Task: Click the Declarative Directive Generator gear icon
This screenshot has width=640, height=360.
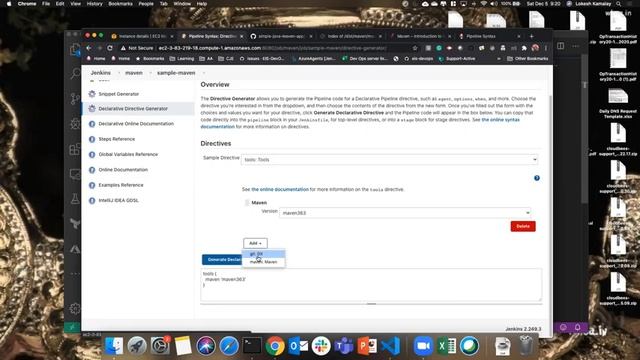Action: (x=92, y=109)
